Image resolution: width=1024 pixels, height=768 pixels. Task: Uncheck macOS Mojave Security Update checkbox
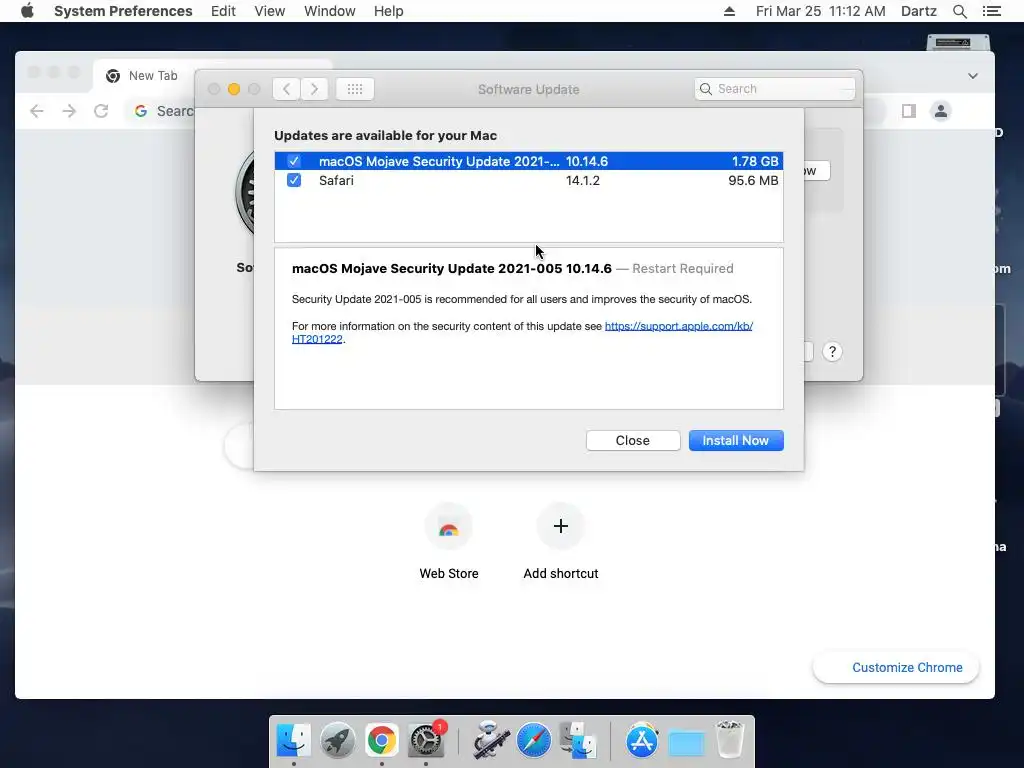294,161
